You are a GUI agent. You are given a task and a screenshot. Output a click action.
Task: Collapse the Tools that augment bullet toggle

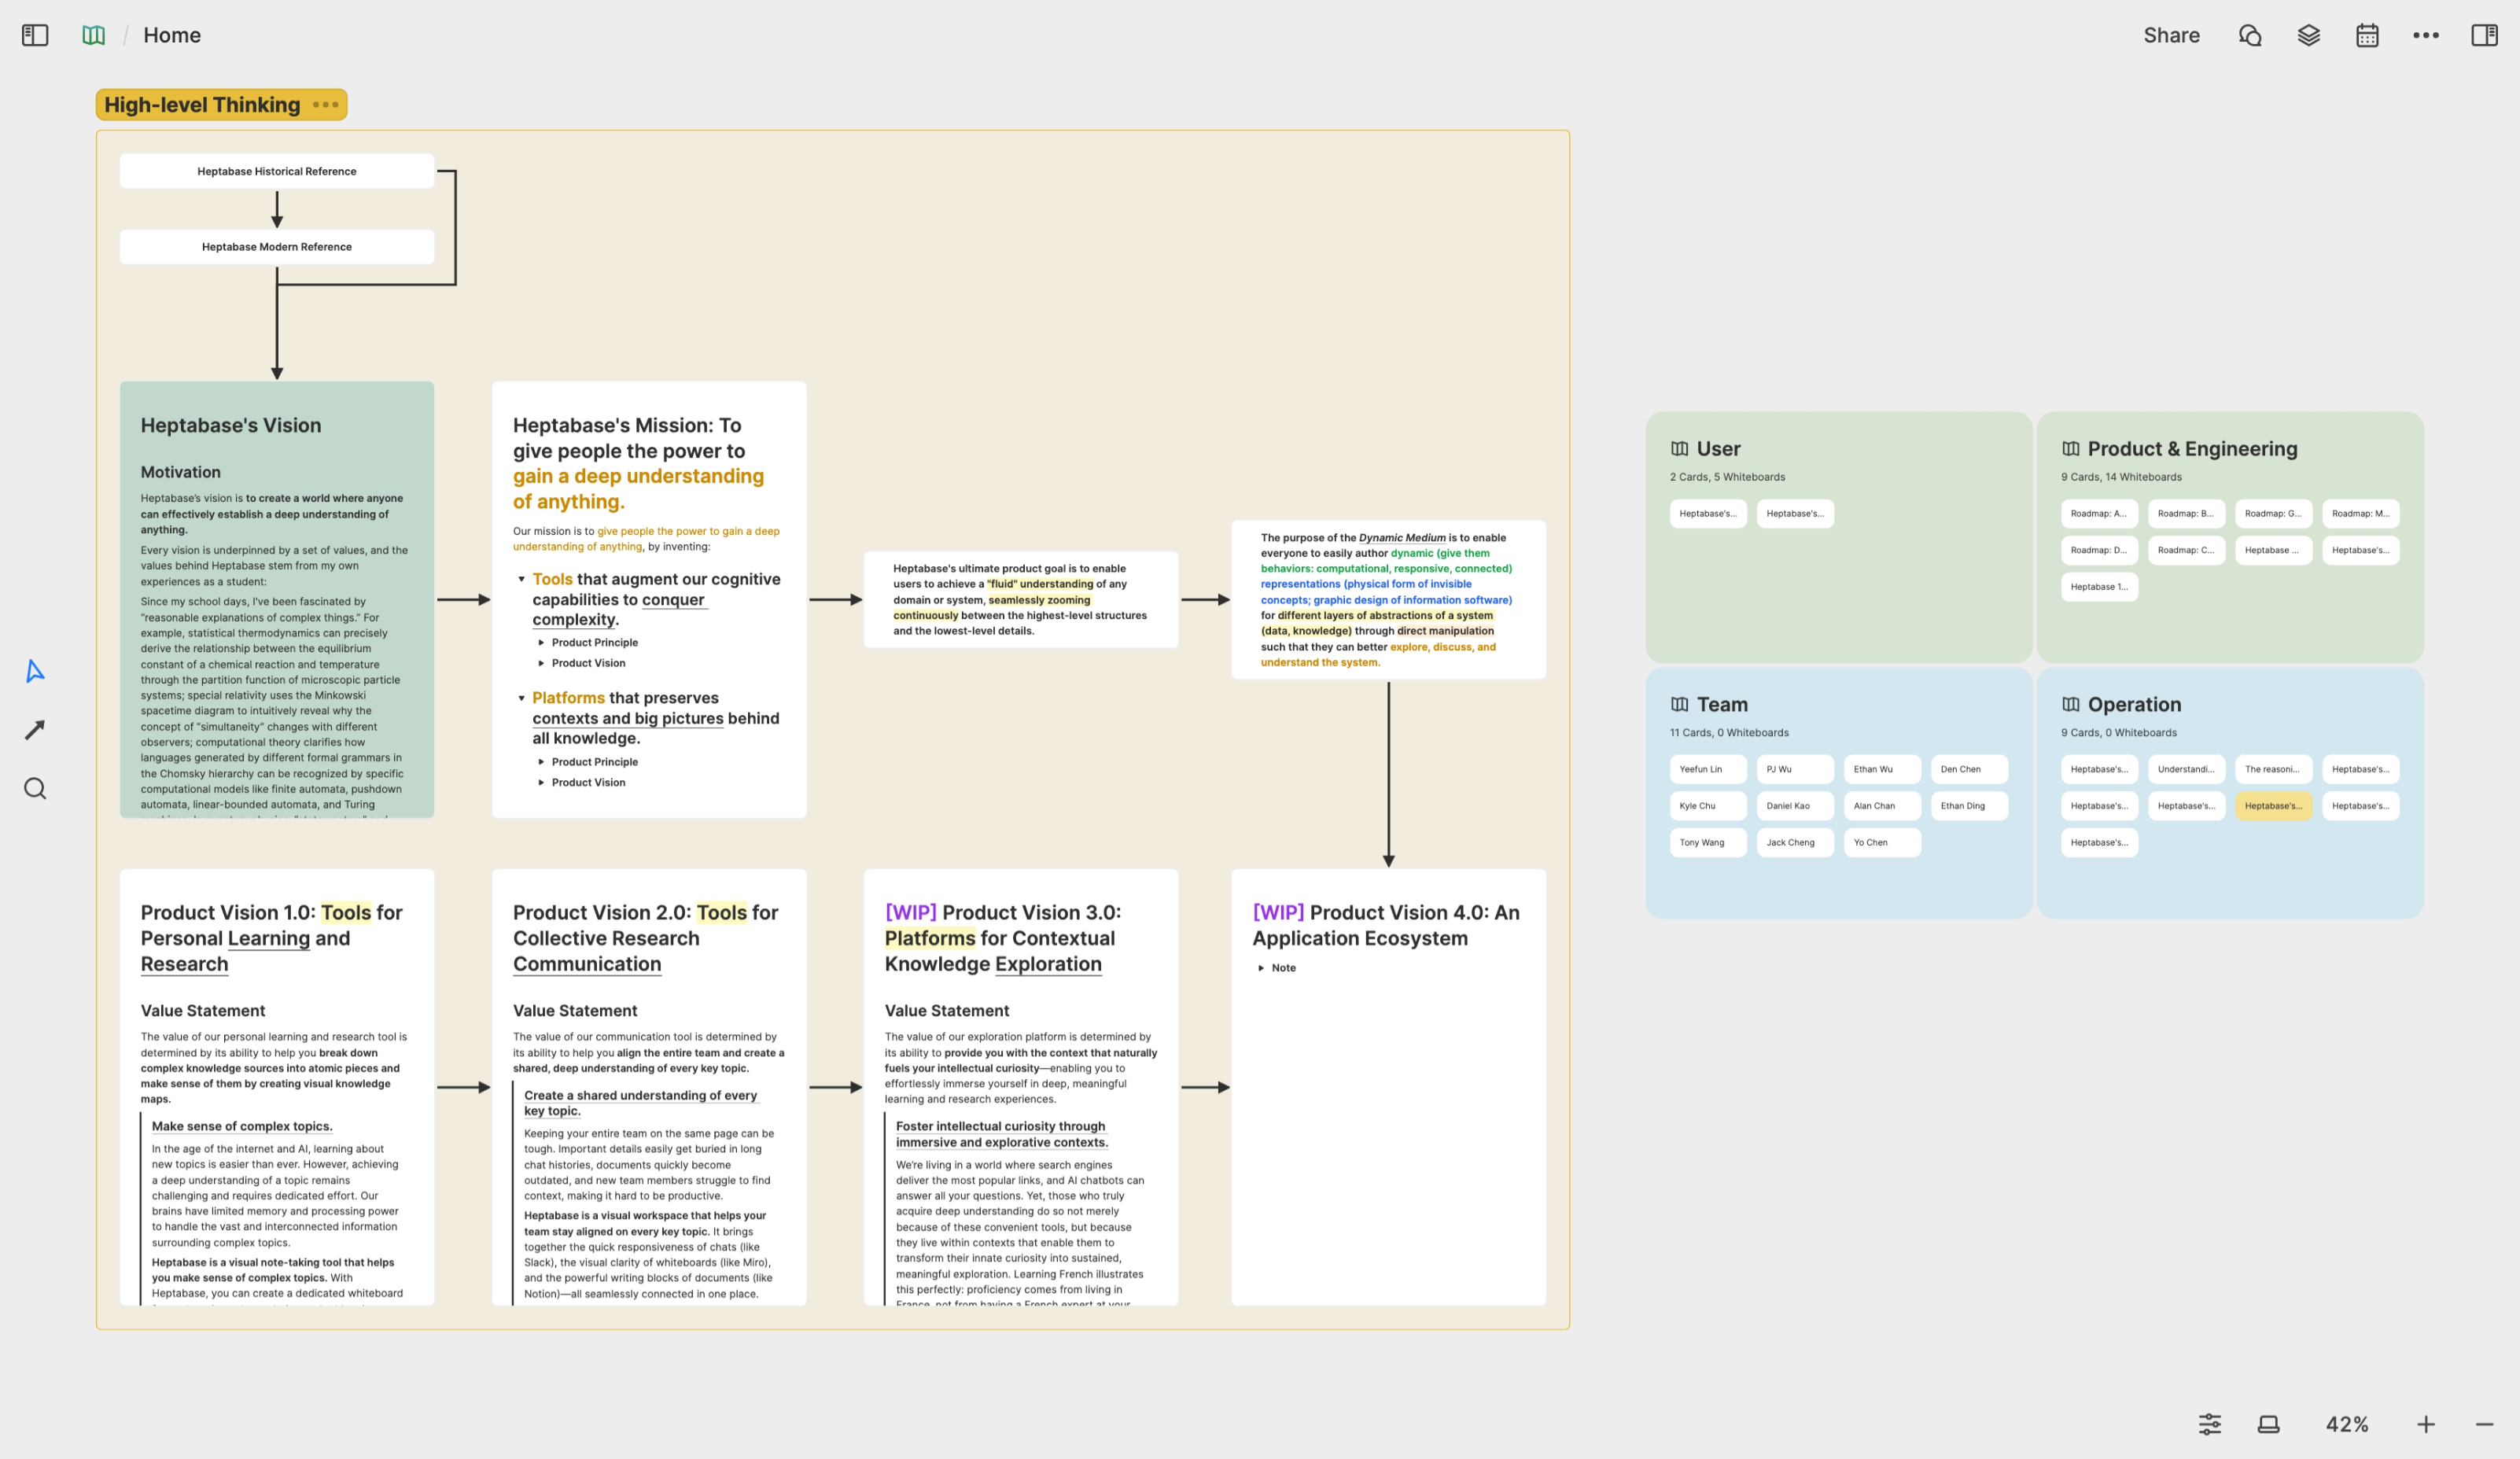click(x=521, y=579)
